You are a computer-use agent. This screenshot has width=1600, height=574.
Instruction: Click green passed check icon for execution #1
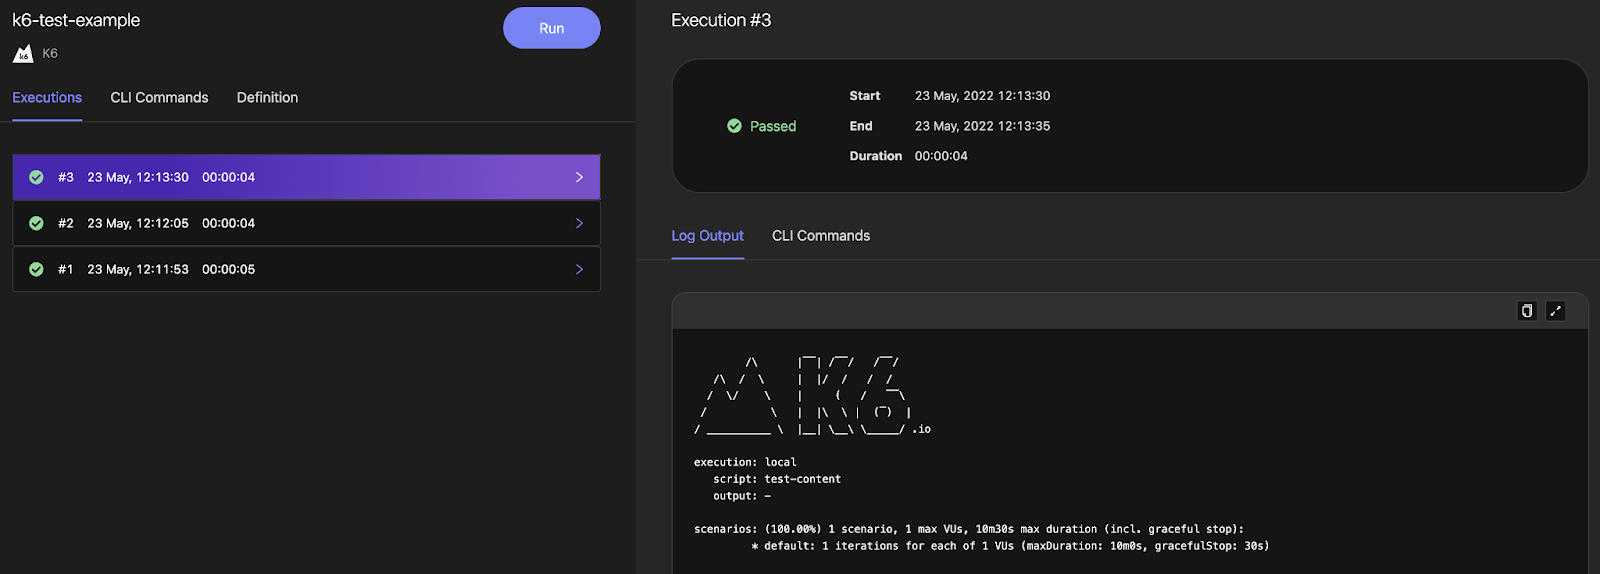[36, 269]
